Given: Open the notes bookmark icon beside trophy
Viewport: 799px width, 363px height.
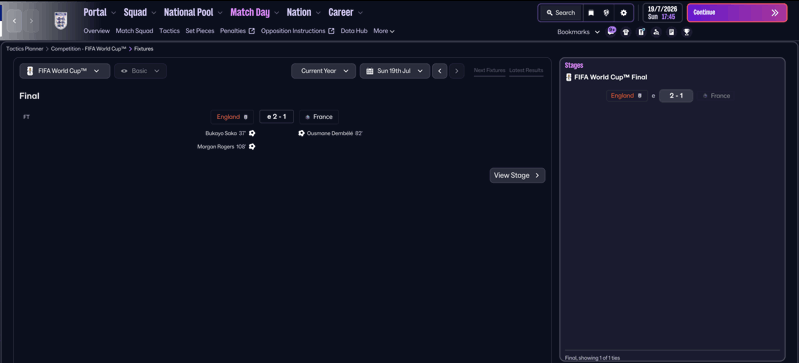Looking at the screenshot, I should tap(672, 32).
